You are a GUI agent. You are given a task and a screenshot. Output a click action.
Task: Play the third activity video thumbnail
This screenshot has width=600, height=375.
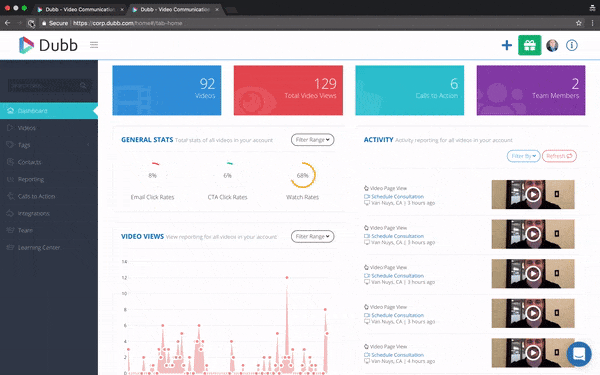pos(533,274)
